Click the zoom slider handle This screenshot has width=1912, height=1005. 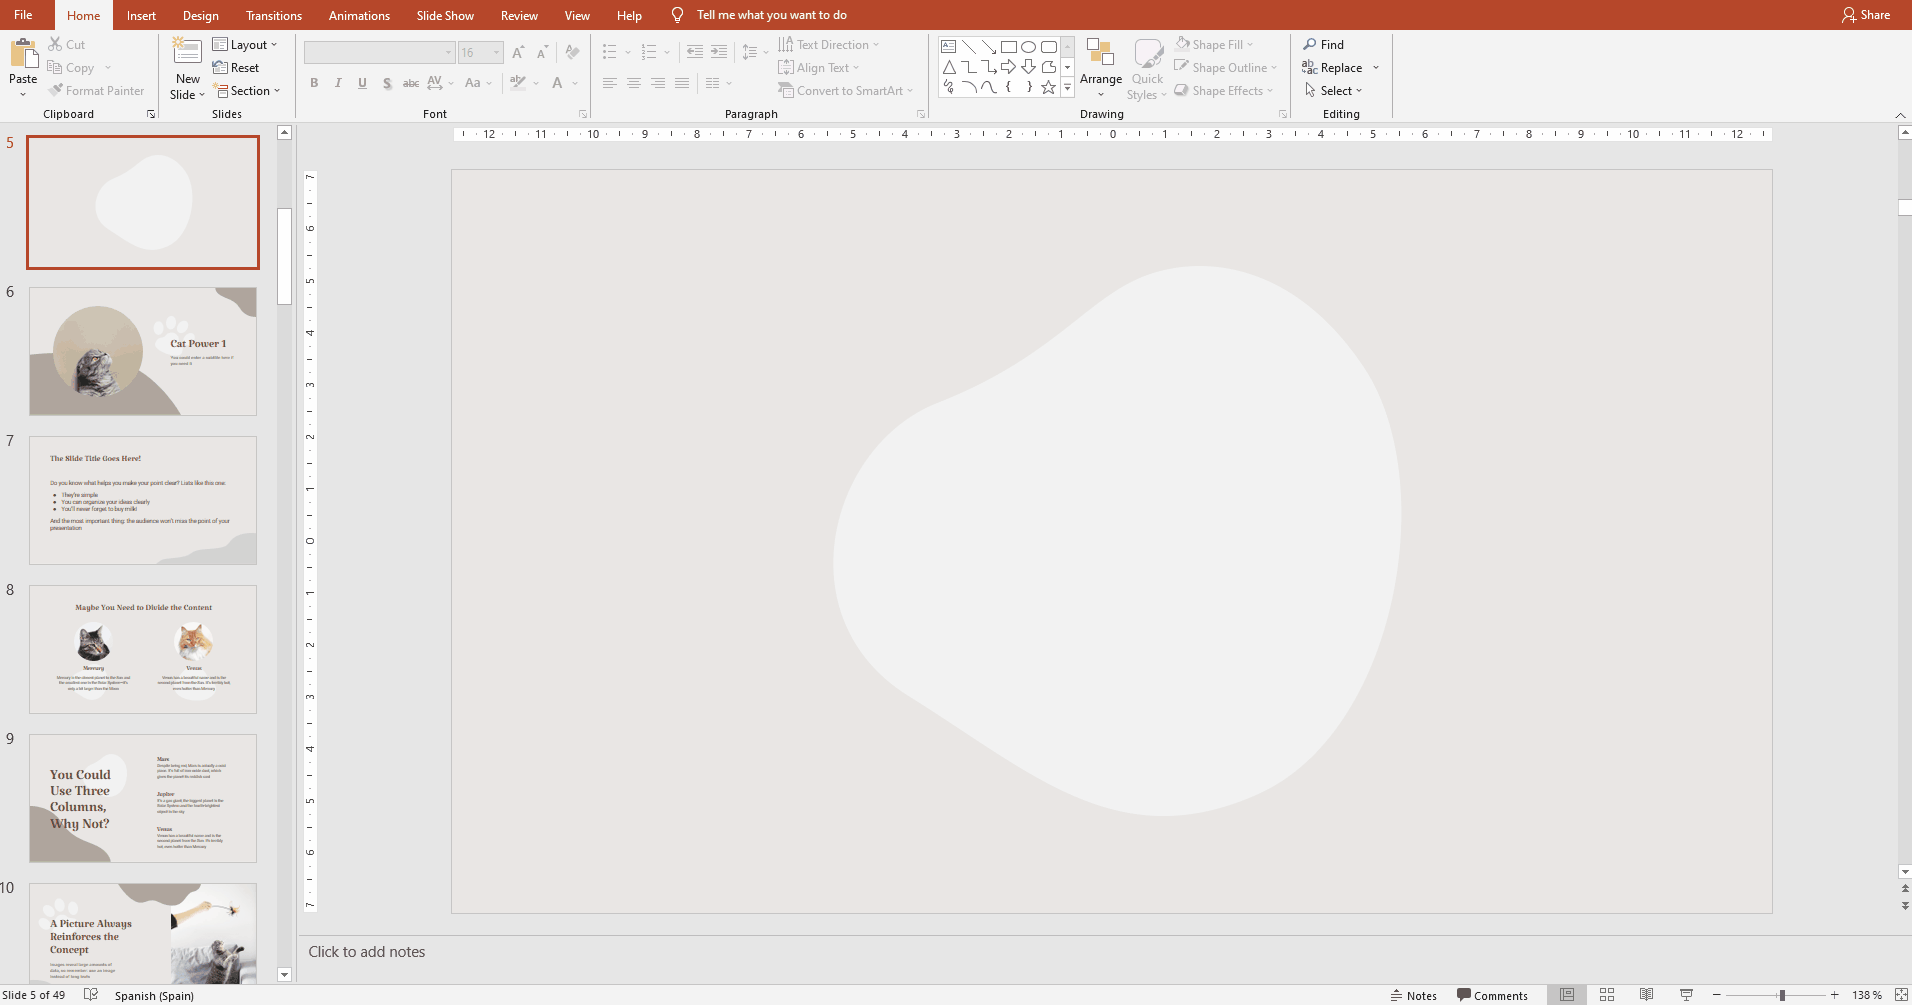[x=1781, y=995]
